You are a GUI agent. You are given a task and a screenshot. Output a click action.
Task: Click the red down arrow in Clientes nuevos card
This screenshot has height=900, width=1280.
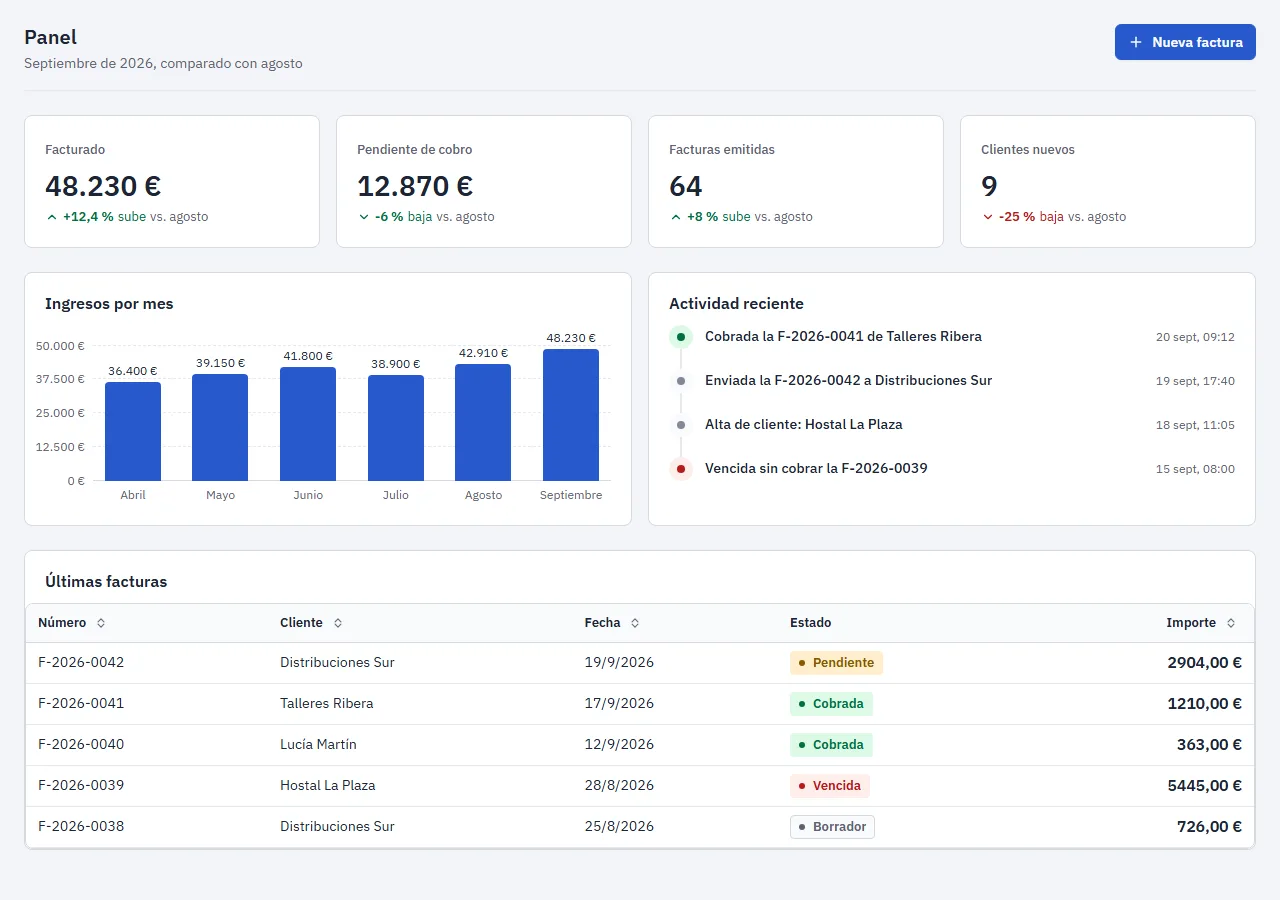988,217
